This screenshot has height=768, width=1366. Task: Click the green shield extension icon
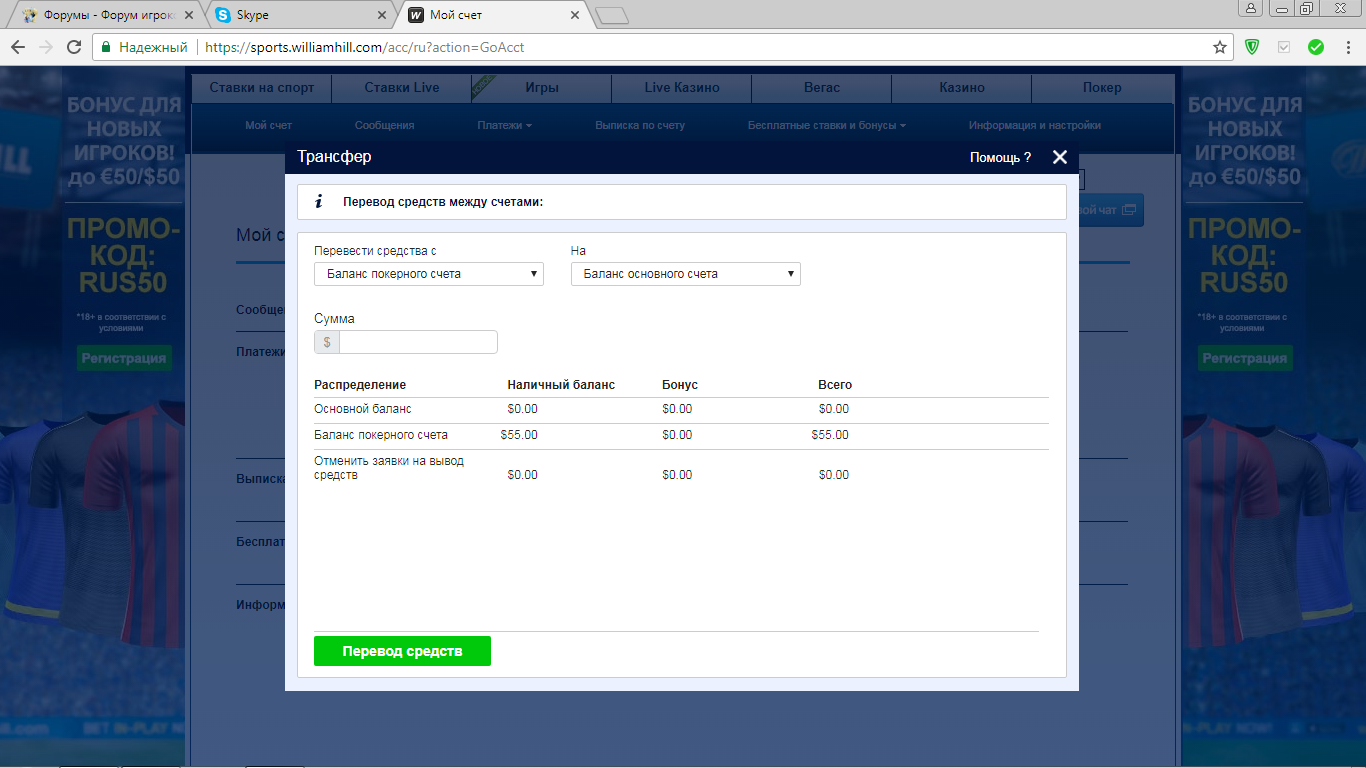1252,47
